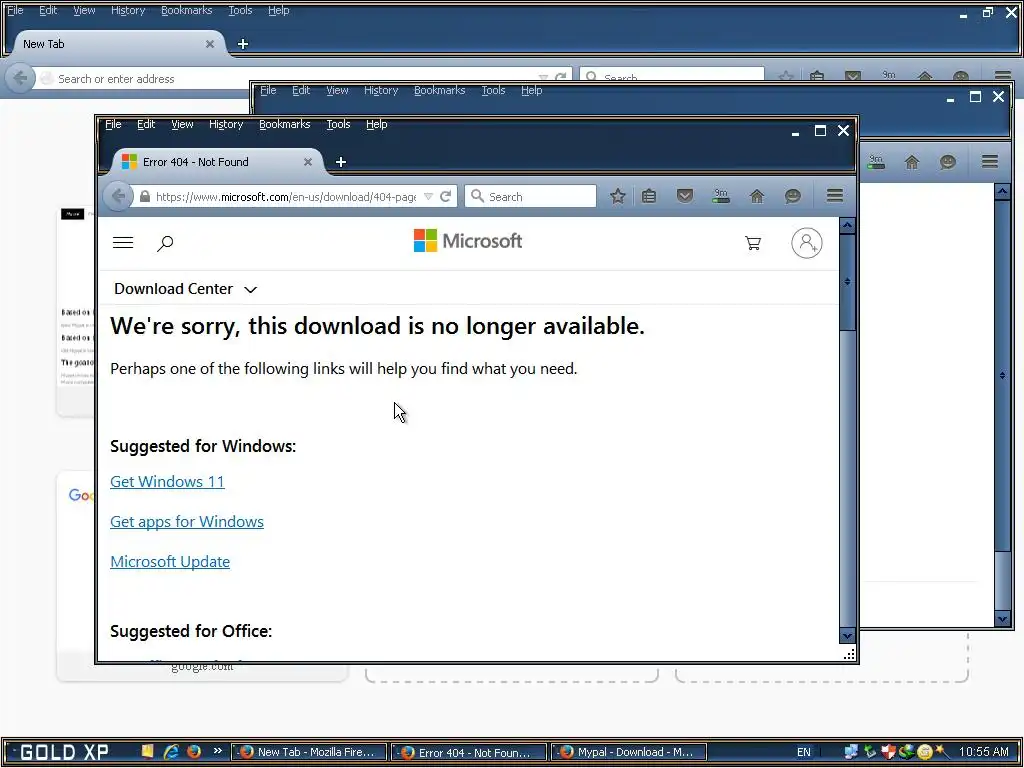Image resolution: width=1024 pixels, height=768 pixels.
Task: Click smiley icon in Mypal Download window
Action: tap(948, 162)
